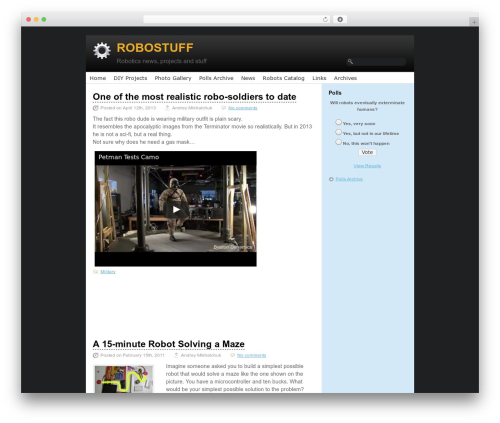Open the robo-soldiers post title
This screenshot has height=423, width=500.
point(194,97)
